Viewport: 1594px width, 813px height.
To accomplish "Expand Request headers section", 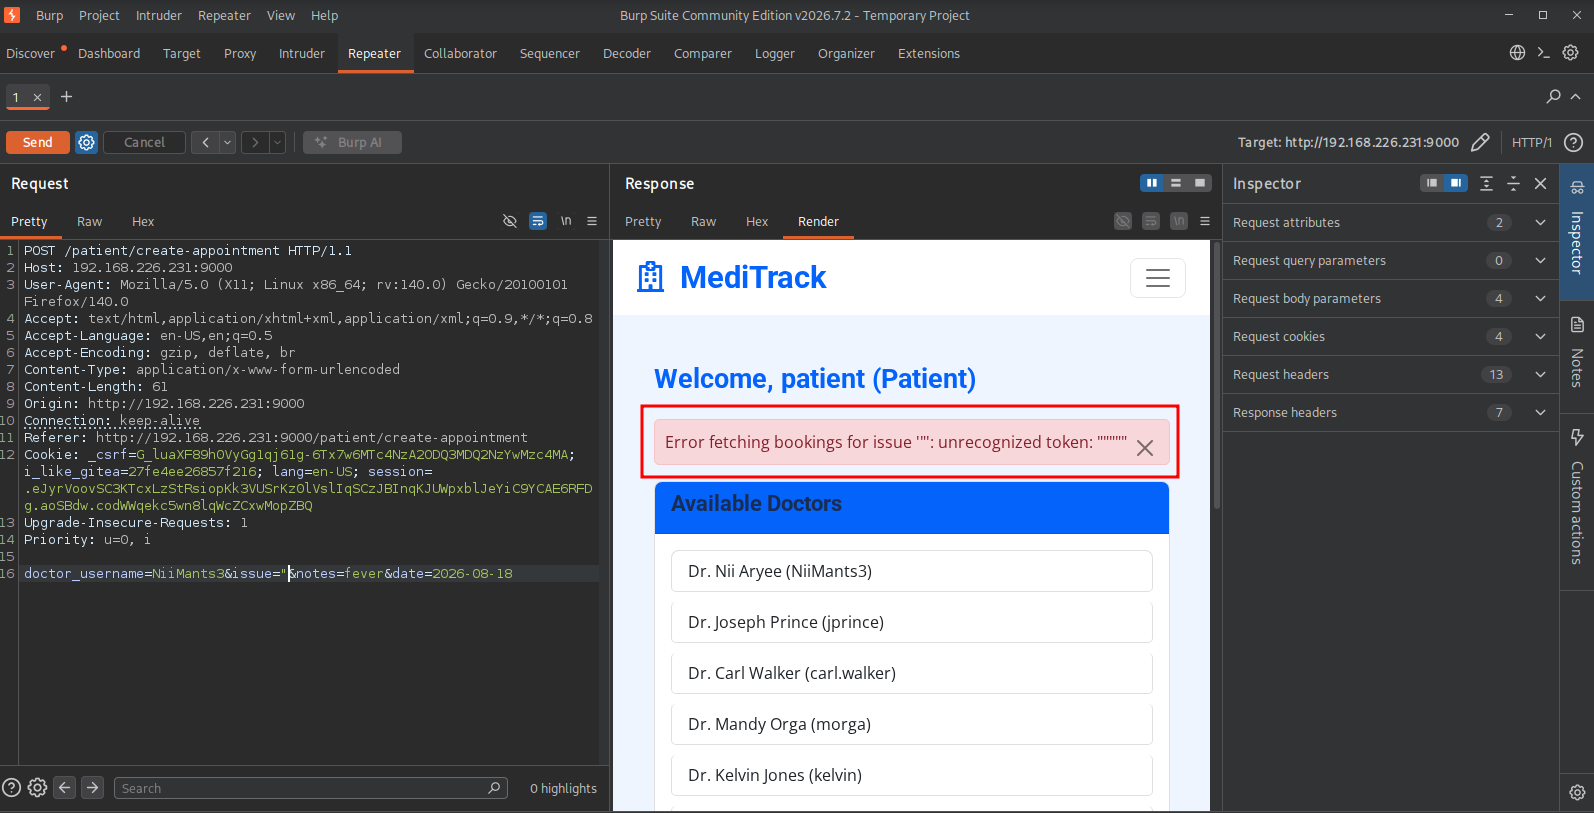I will (1391, 374).
